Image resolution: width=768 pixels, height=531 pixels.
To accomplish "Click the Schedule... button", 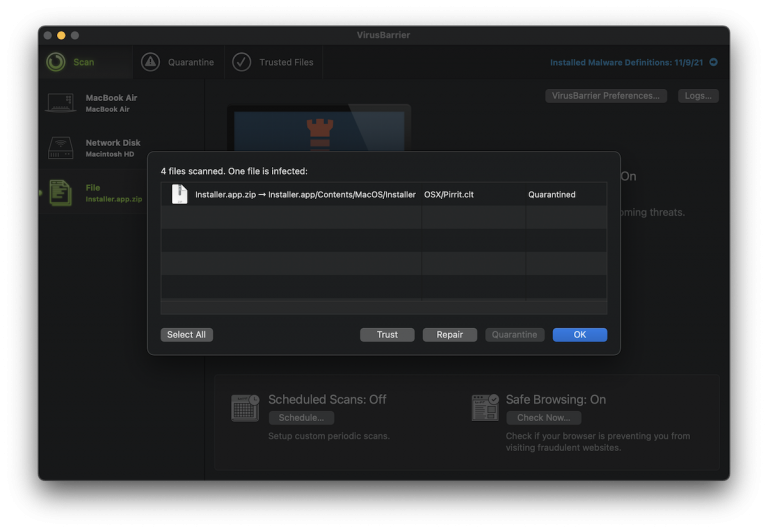I will tap(301, 418).
